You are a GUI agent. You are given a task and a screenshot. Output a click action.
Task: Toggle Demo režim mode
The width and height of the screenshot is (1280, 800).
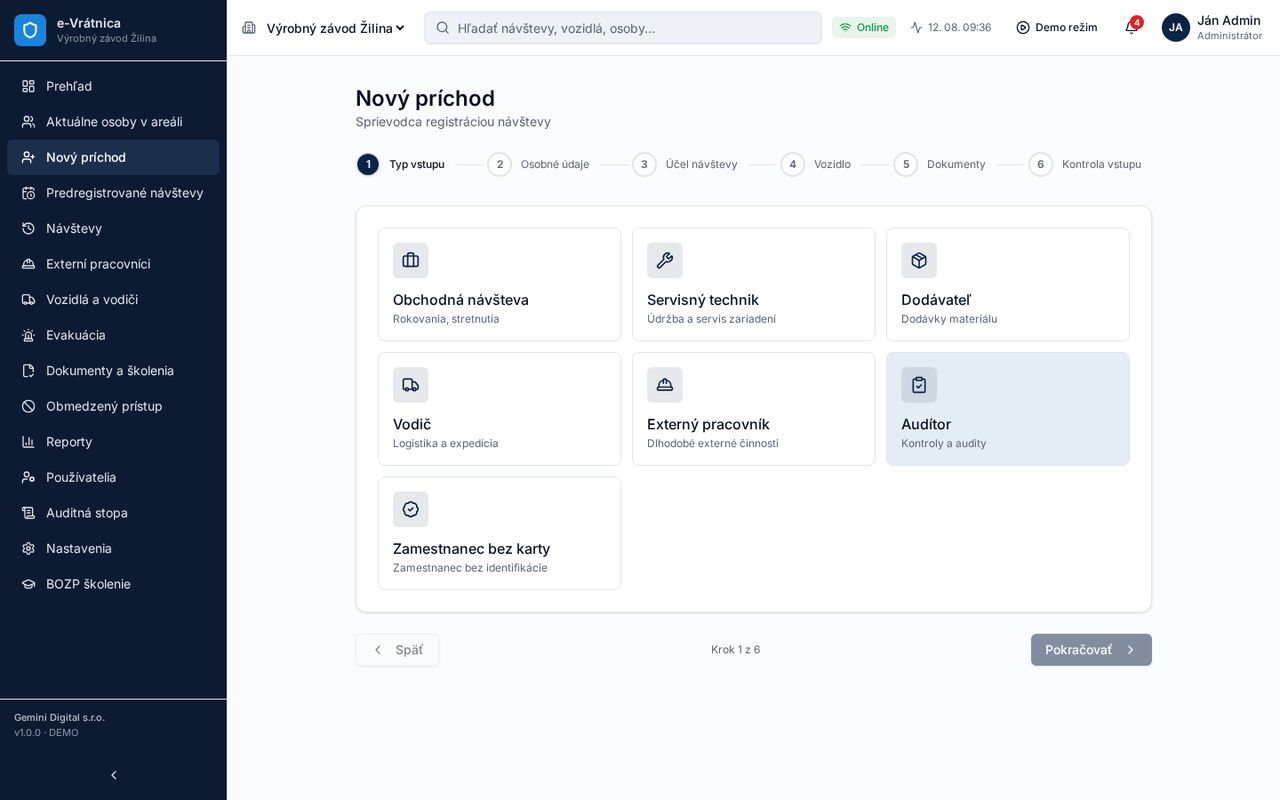click(x=1057, y=28)
